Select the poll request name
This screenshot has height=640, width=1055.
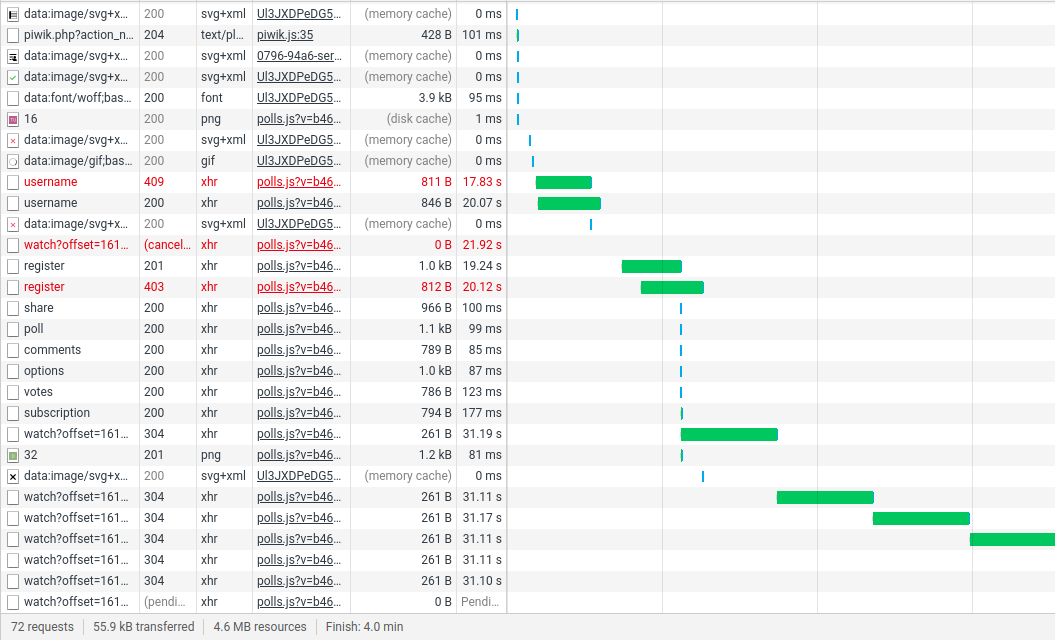tap(34, 329)
